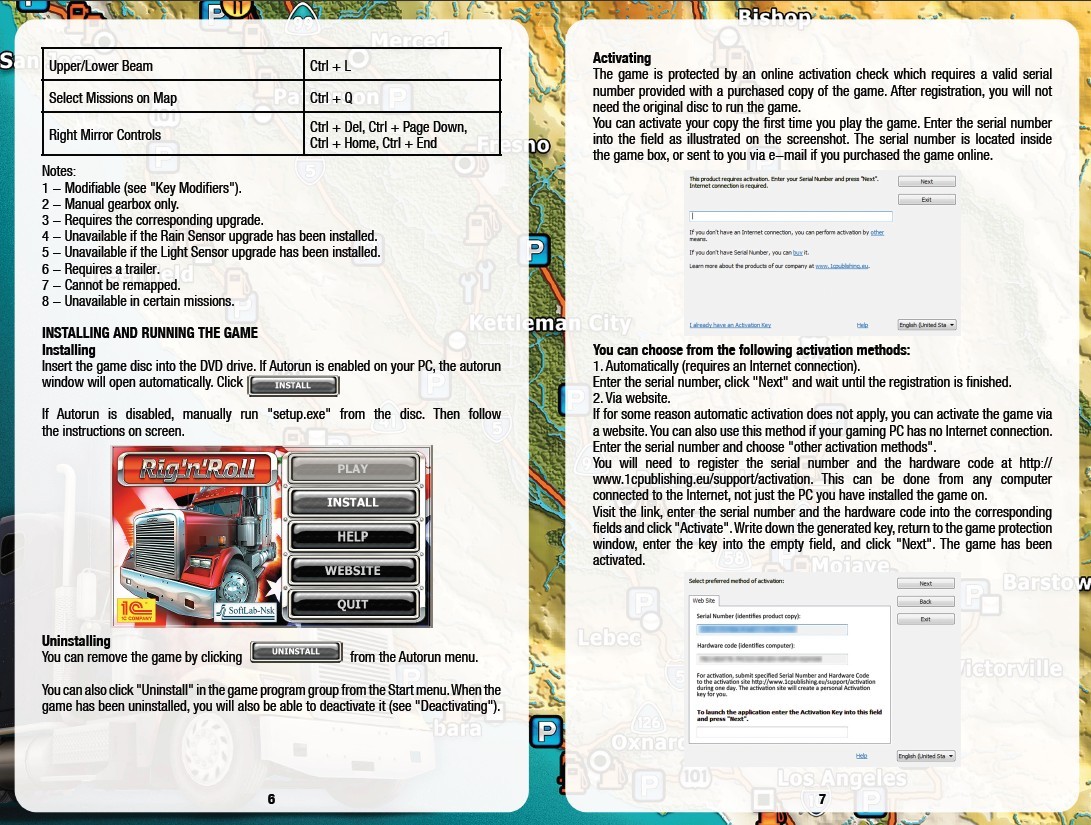This screenshot has height=825, width=1091.
Task: Click the 'Installing' subheading
Action: coord(68,350)
